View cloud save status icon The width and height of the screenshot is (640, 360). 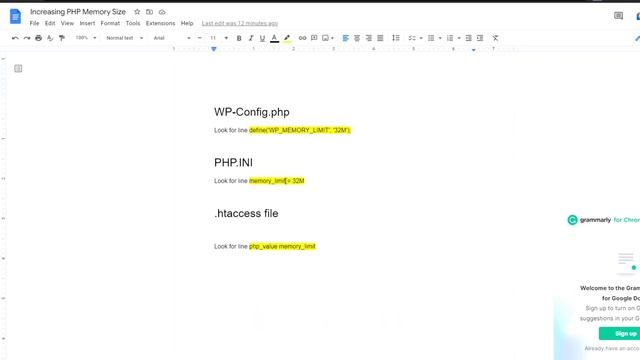[x=162, y=12]
